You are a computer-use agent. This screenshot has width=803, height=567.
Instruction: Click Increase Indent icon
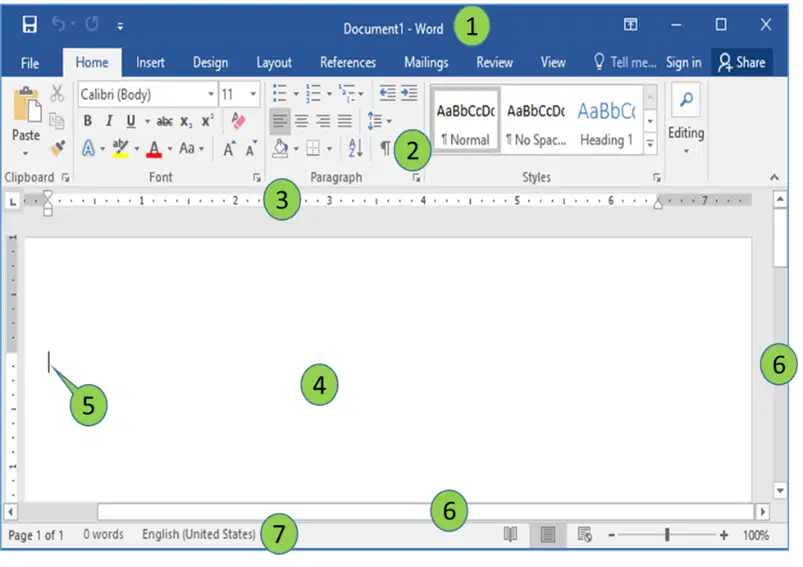(409, 93)
